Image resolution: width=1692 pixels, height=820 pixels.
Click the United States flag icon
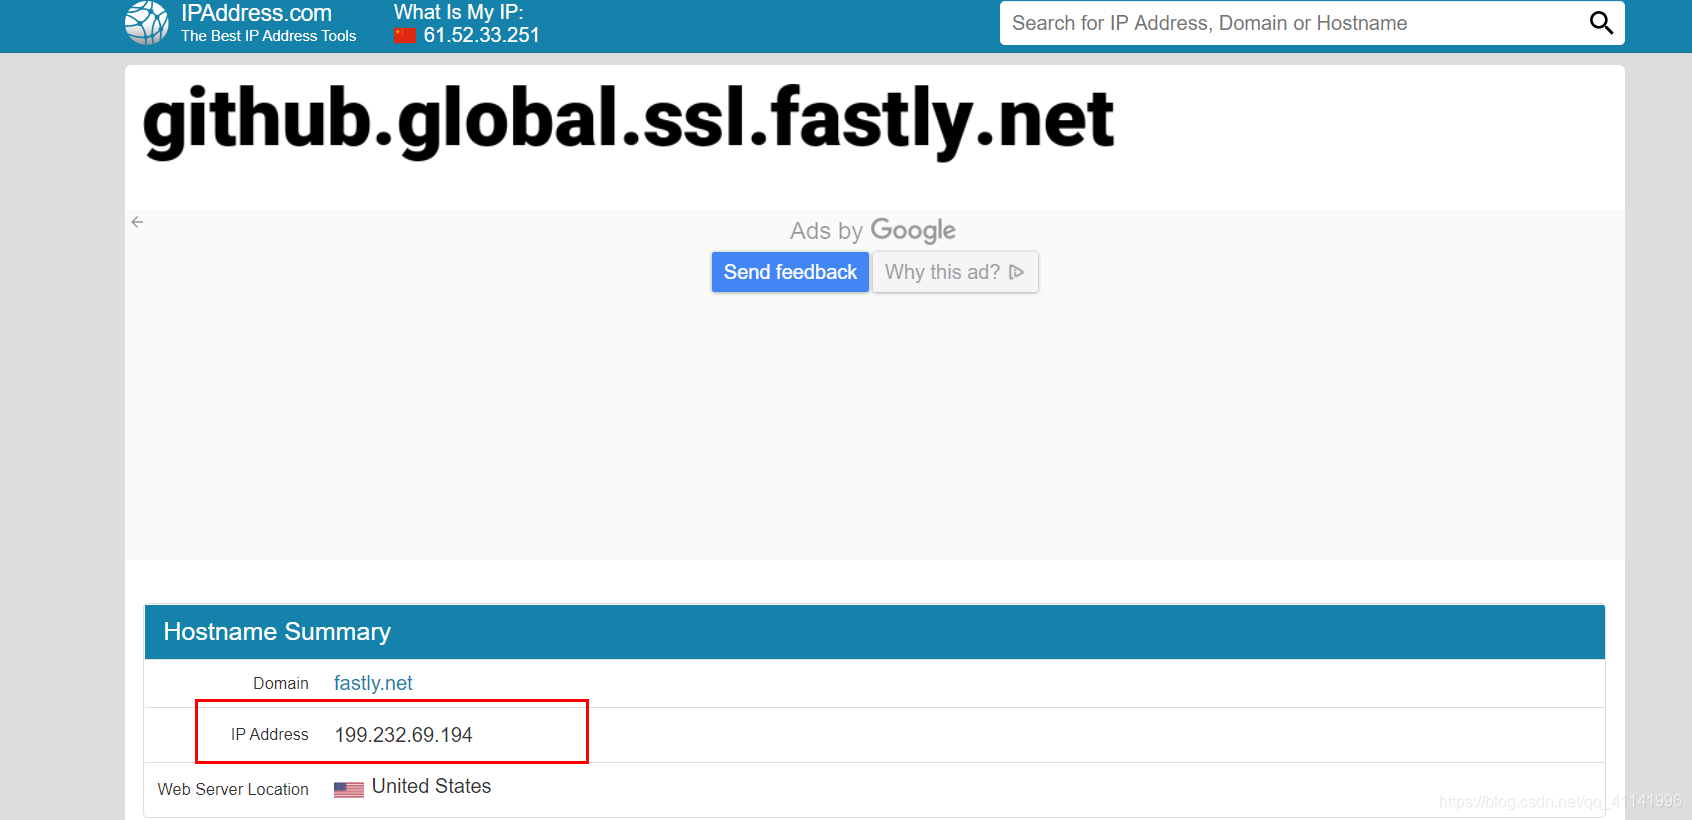tap(349, 789)
